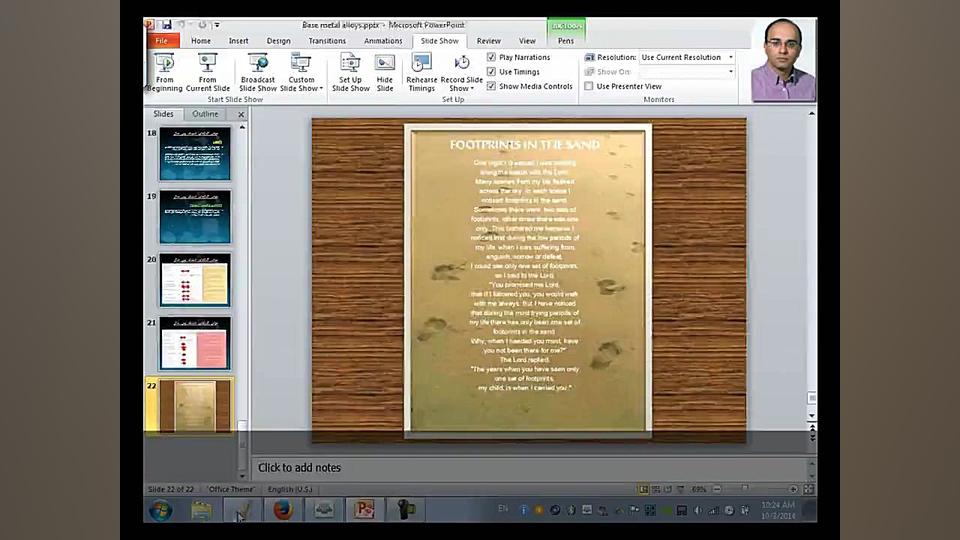This screenshot has width=960, height=540.
Task: Select slide 18 thumbnail
Action: click(x=195, y=154)
